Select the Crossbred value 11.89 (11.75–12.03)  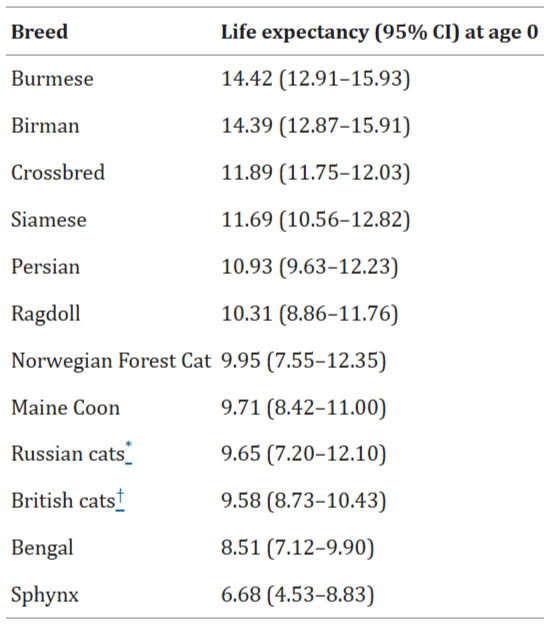(x=316, y=173)
